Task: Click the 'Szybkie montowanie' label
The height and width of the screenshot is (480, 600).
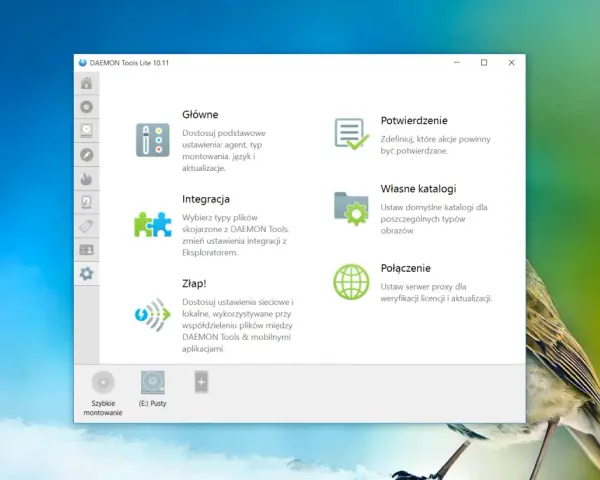Action: pos(103,408)
